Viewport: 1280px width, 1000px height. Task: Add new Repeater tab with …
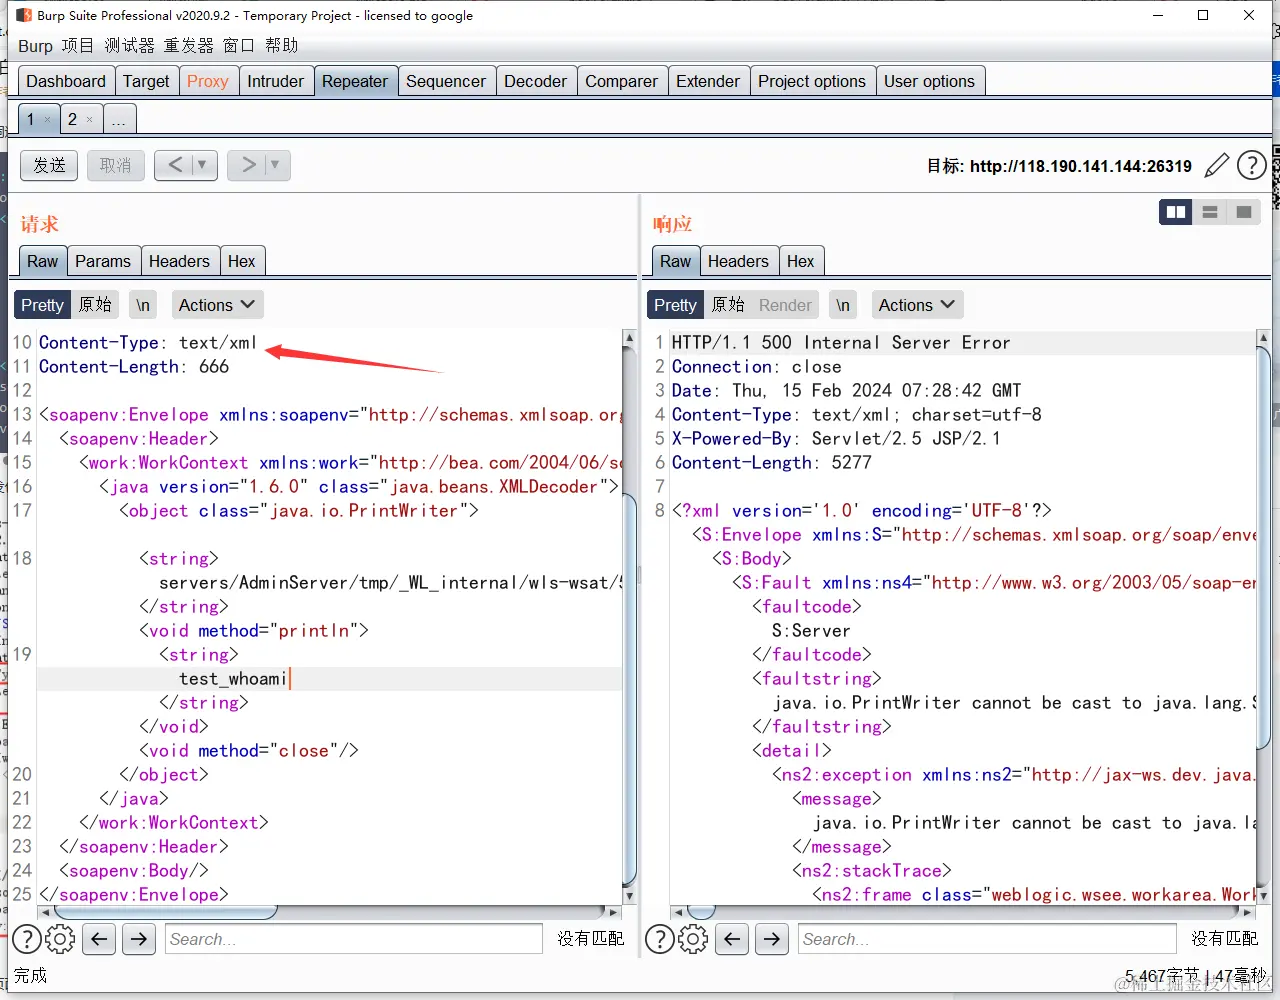(x=119, y=120)
